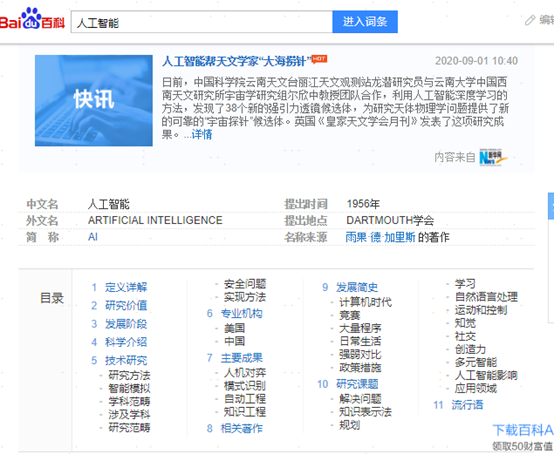This screenshot has width=554, height=454.
Task: Jump to subsection 竞赛
Action: (350, 315)
